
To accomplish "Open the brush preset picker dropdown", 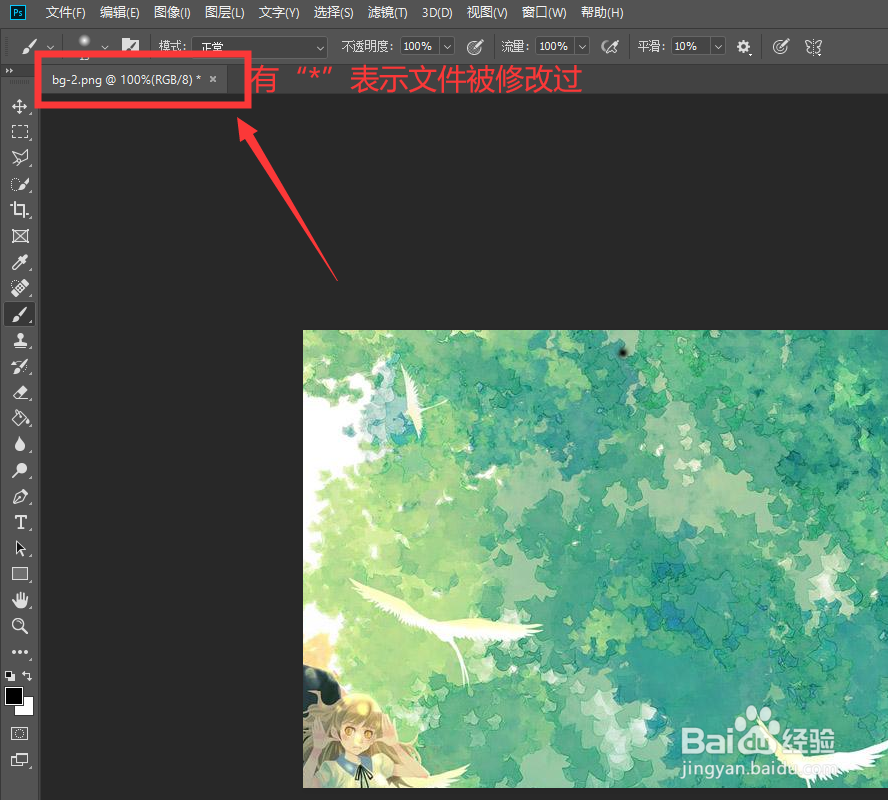I will pyautogui.click(x=105, y=48).
